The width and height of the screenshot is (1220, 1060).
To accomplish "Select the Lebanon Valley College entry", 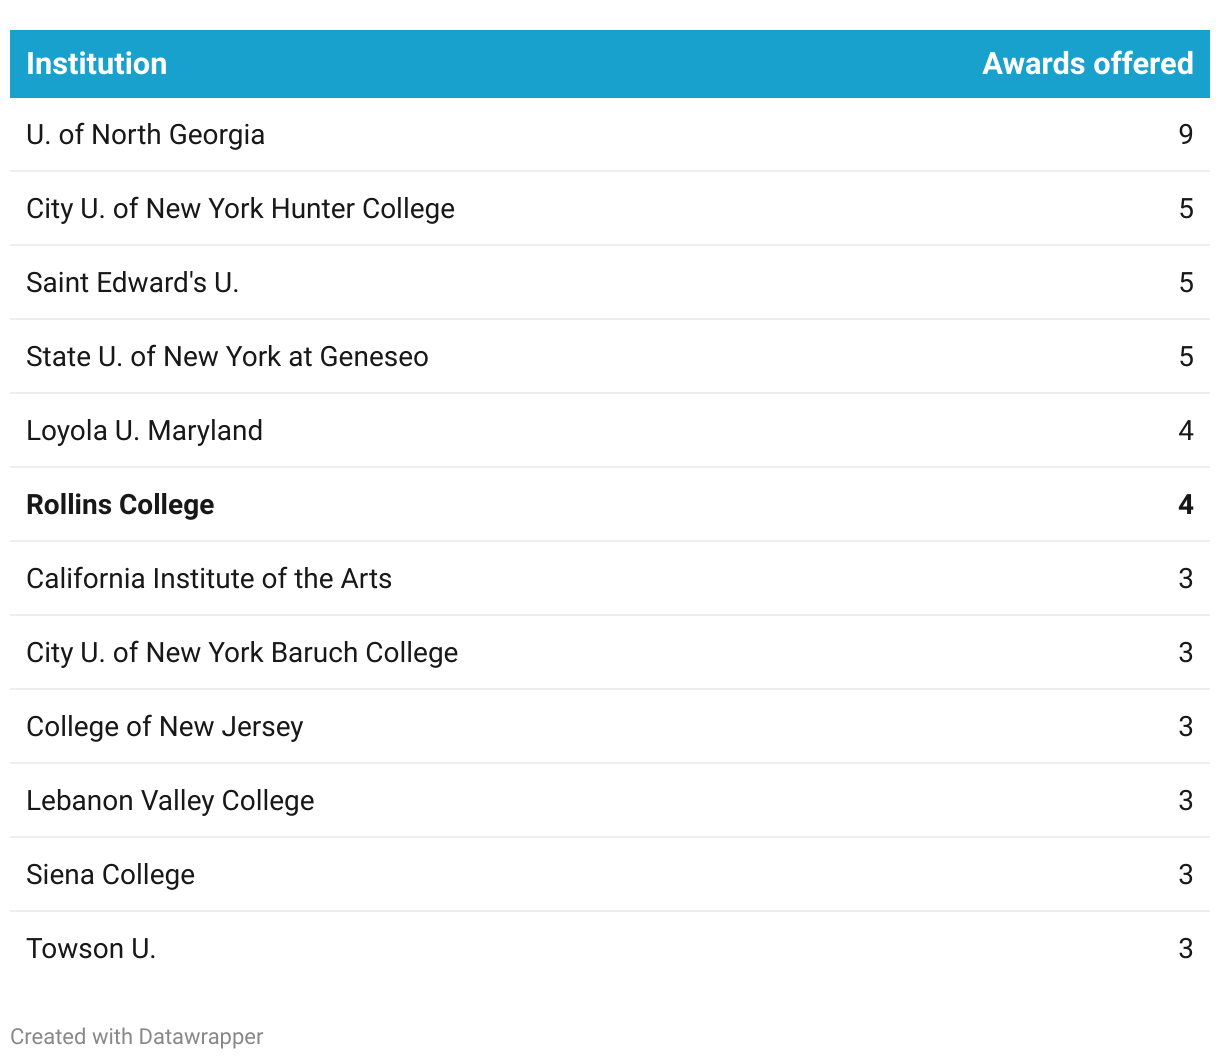I will 170,801.
